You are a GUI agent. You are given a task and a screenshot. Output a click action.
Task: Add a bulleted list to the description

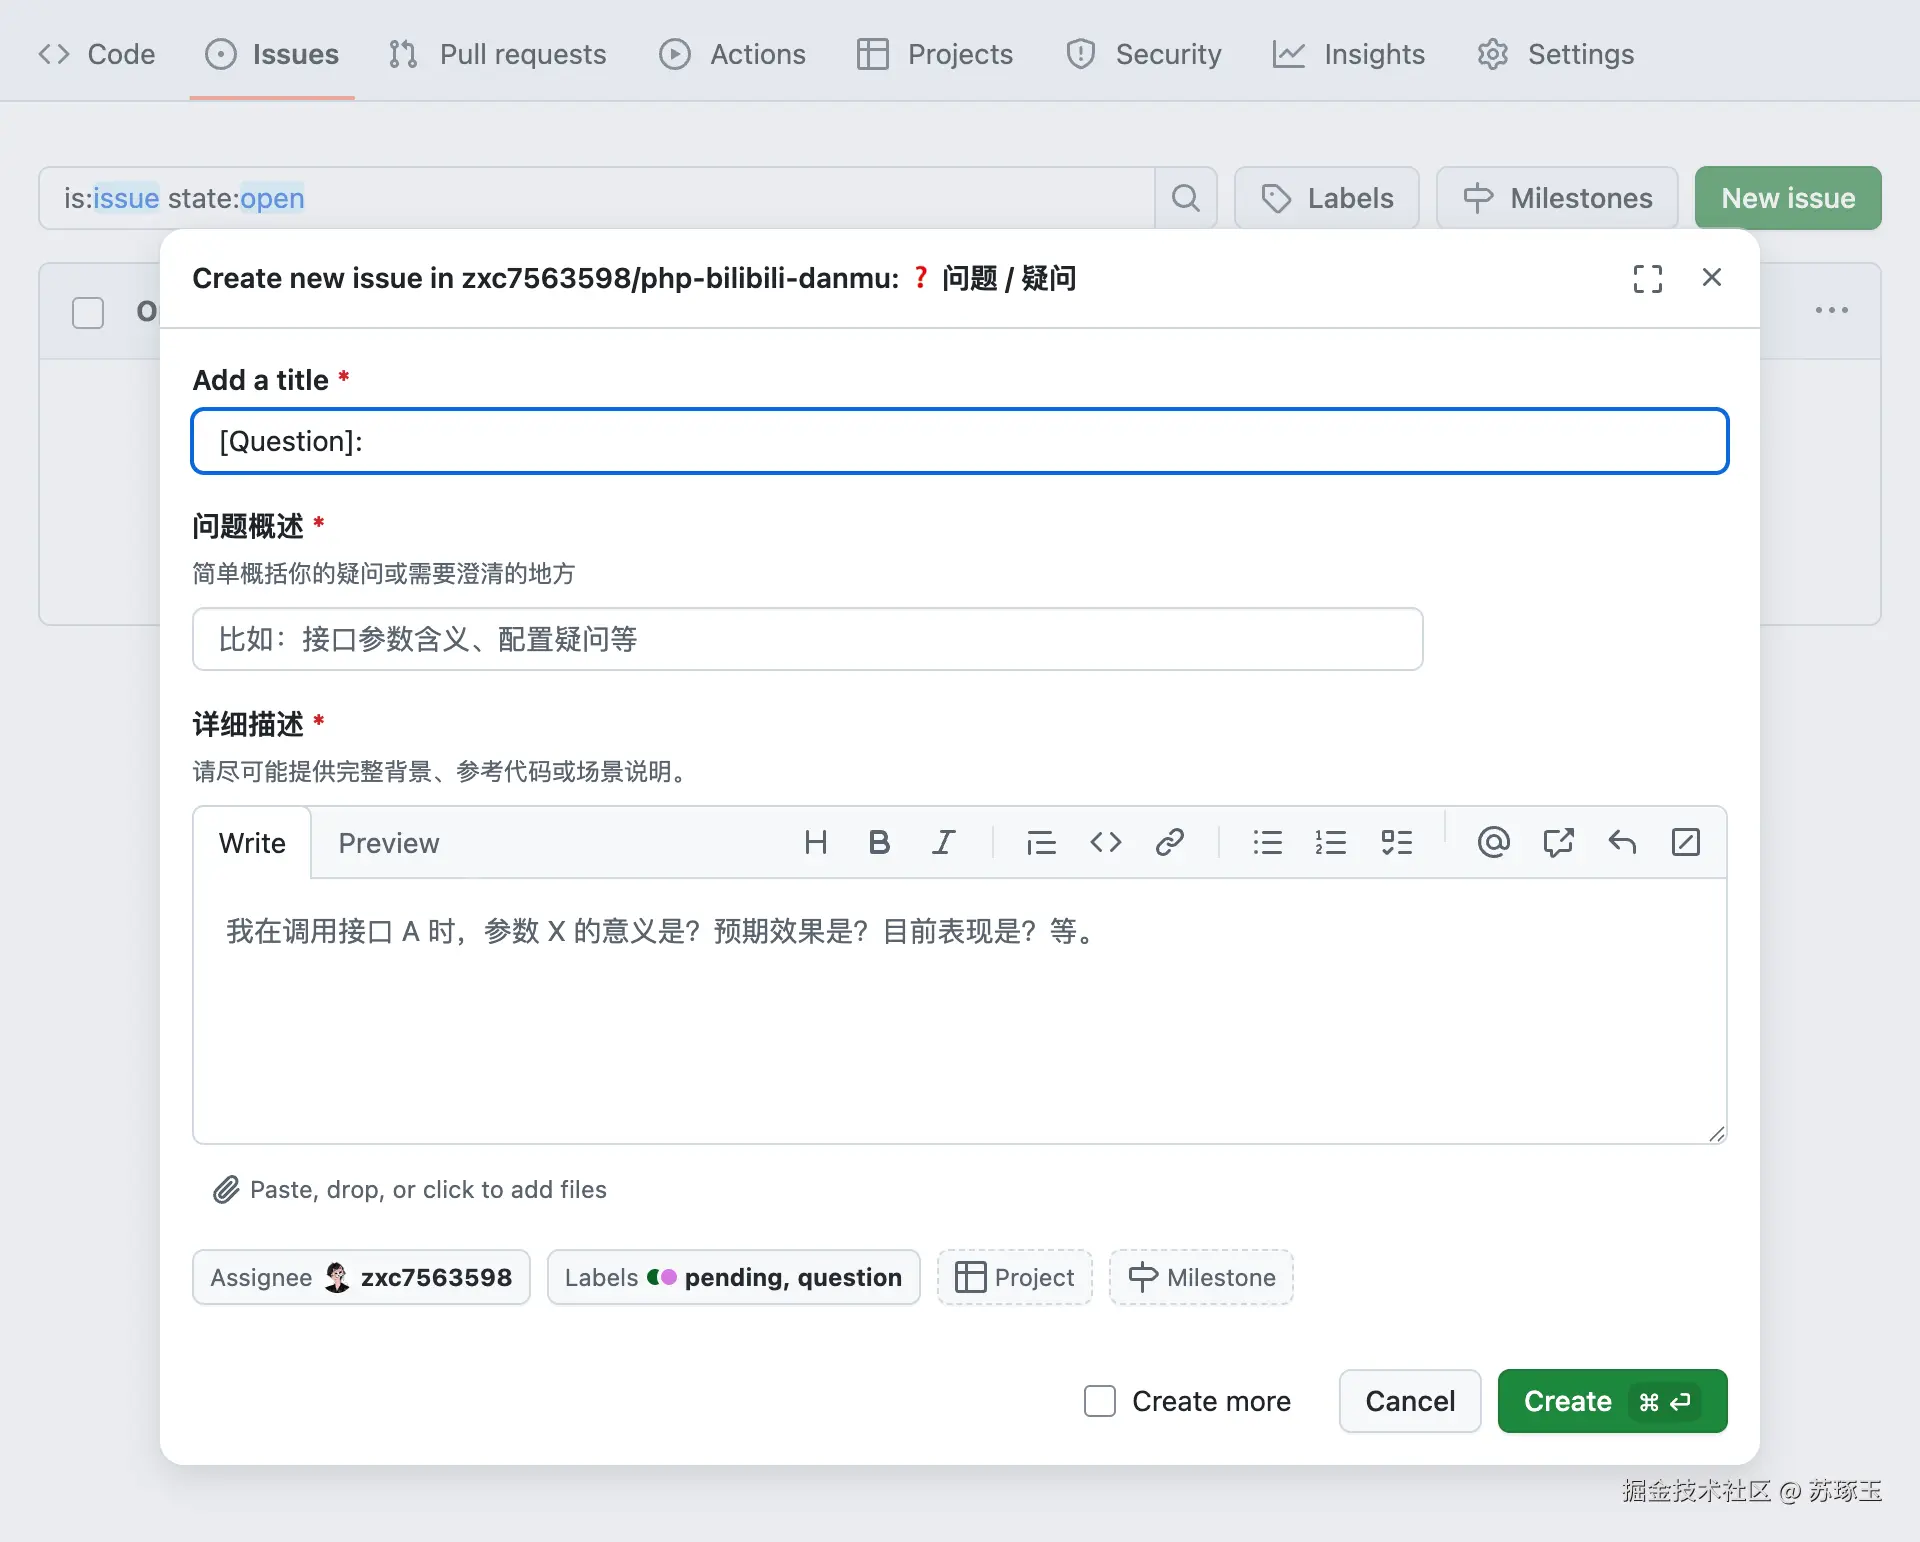click(1268, 843)
